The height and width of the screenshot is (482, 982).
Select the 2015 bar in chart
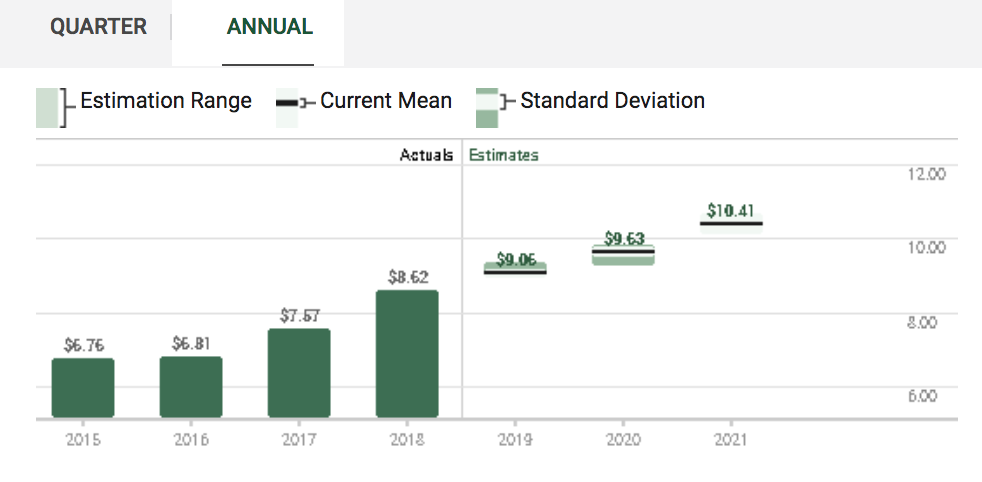[83, 387]
